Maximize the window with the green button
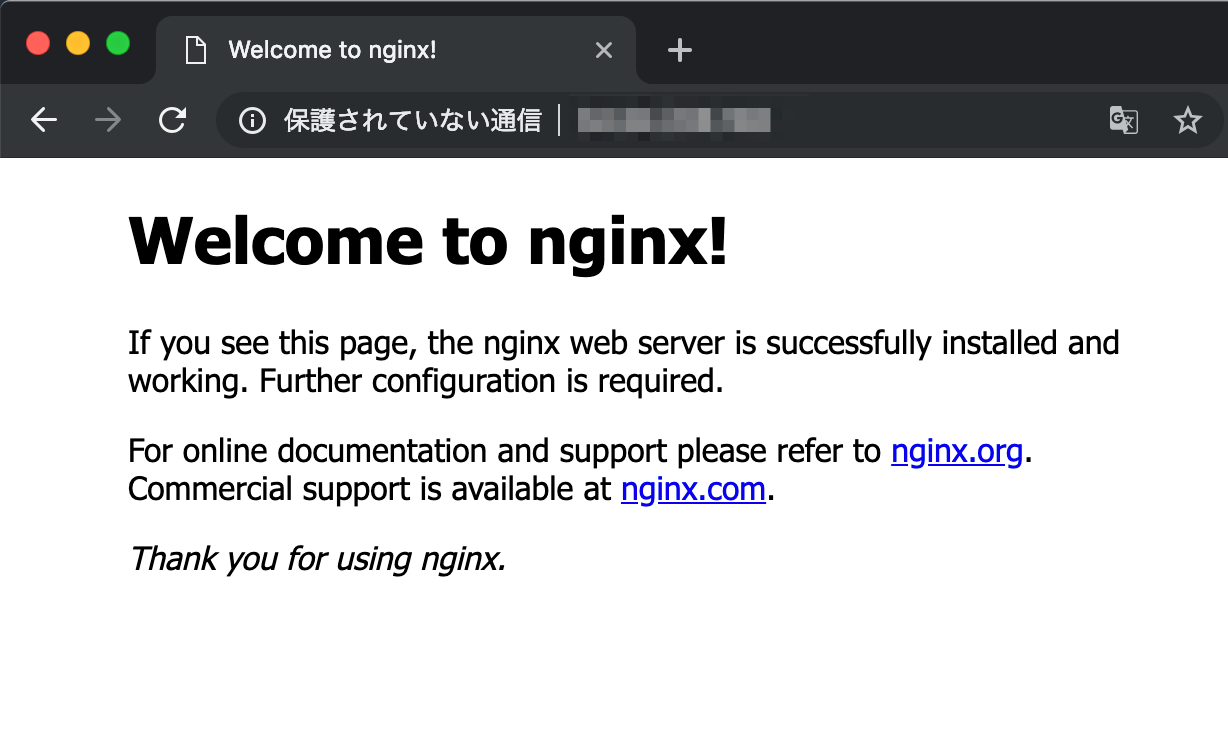The height and width of the screenshot is (744, 1228). 118,43
